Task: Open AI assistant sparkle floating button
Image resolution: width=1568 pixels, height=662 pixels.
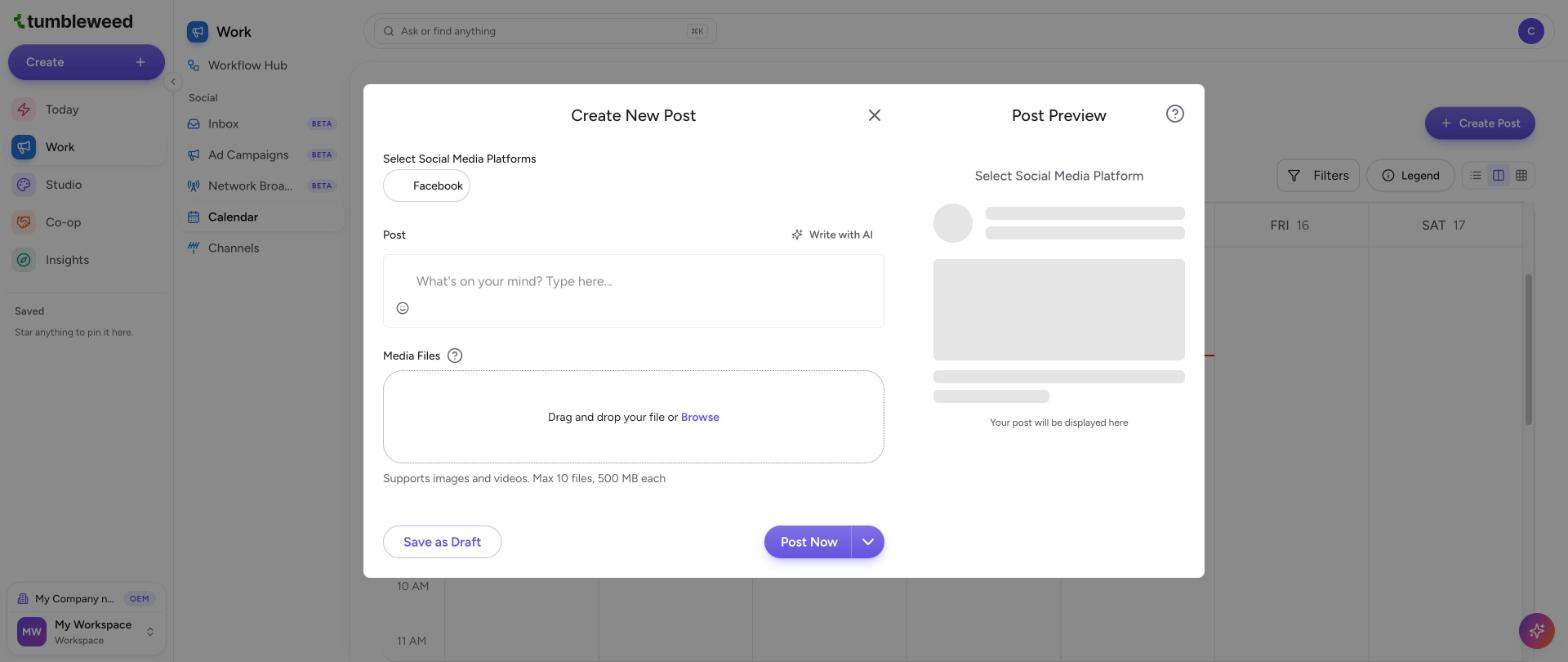Action: click(1536, 631)
